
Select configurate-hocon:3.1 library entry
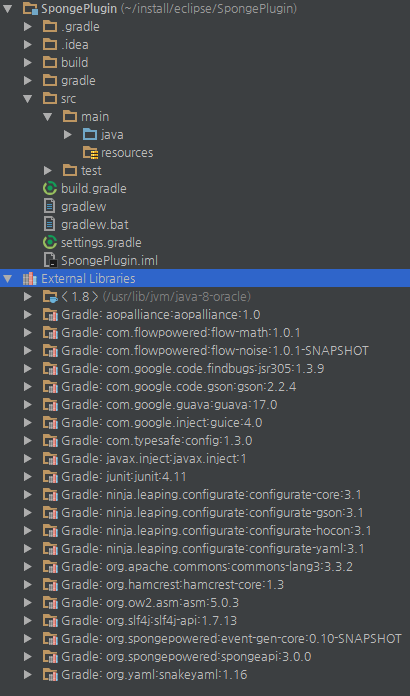click(205, 531)
